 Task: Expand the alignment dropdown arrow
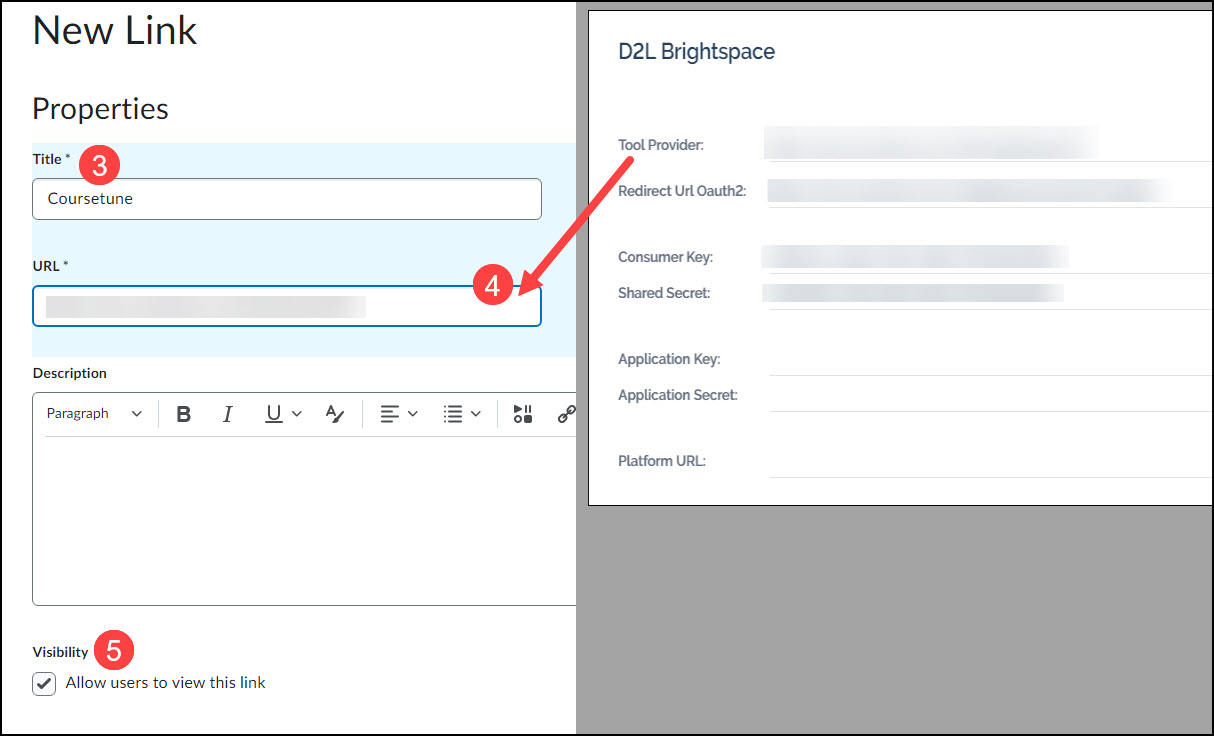(412, 414)
